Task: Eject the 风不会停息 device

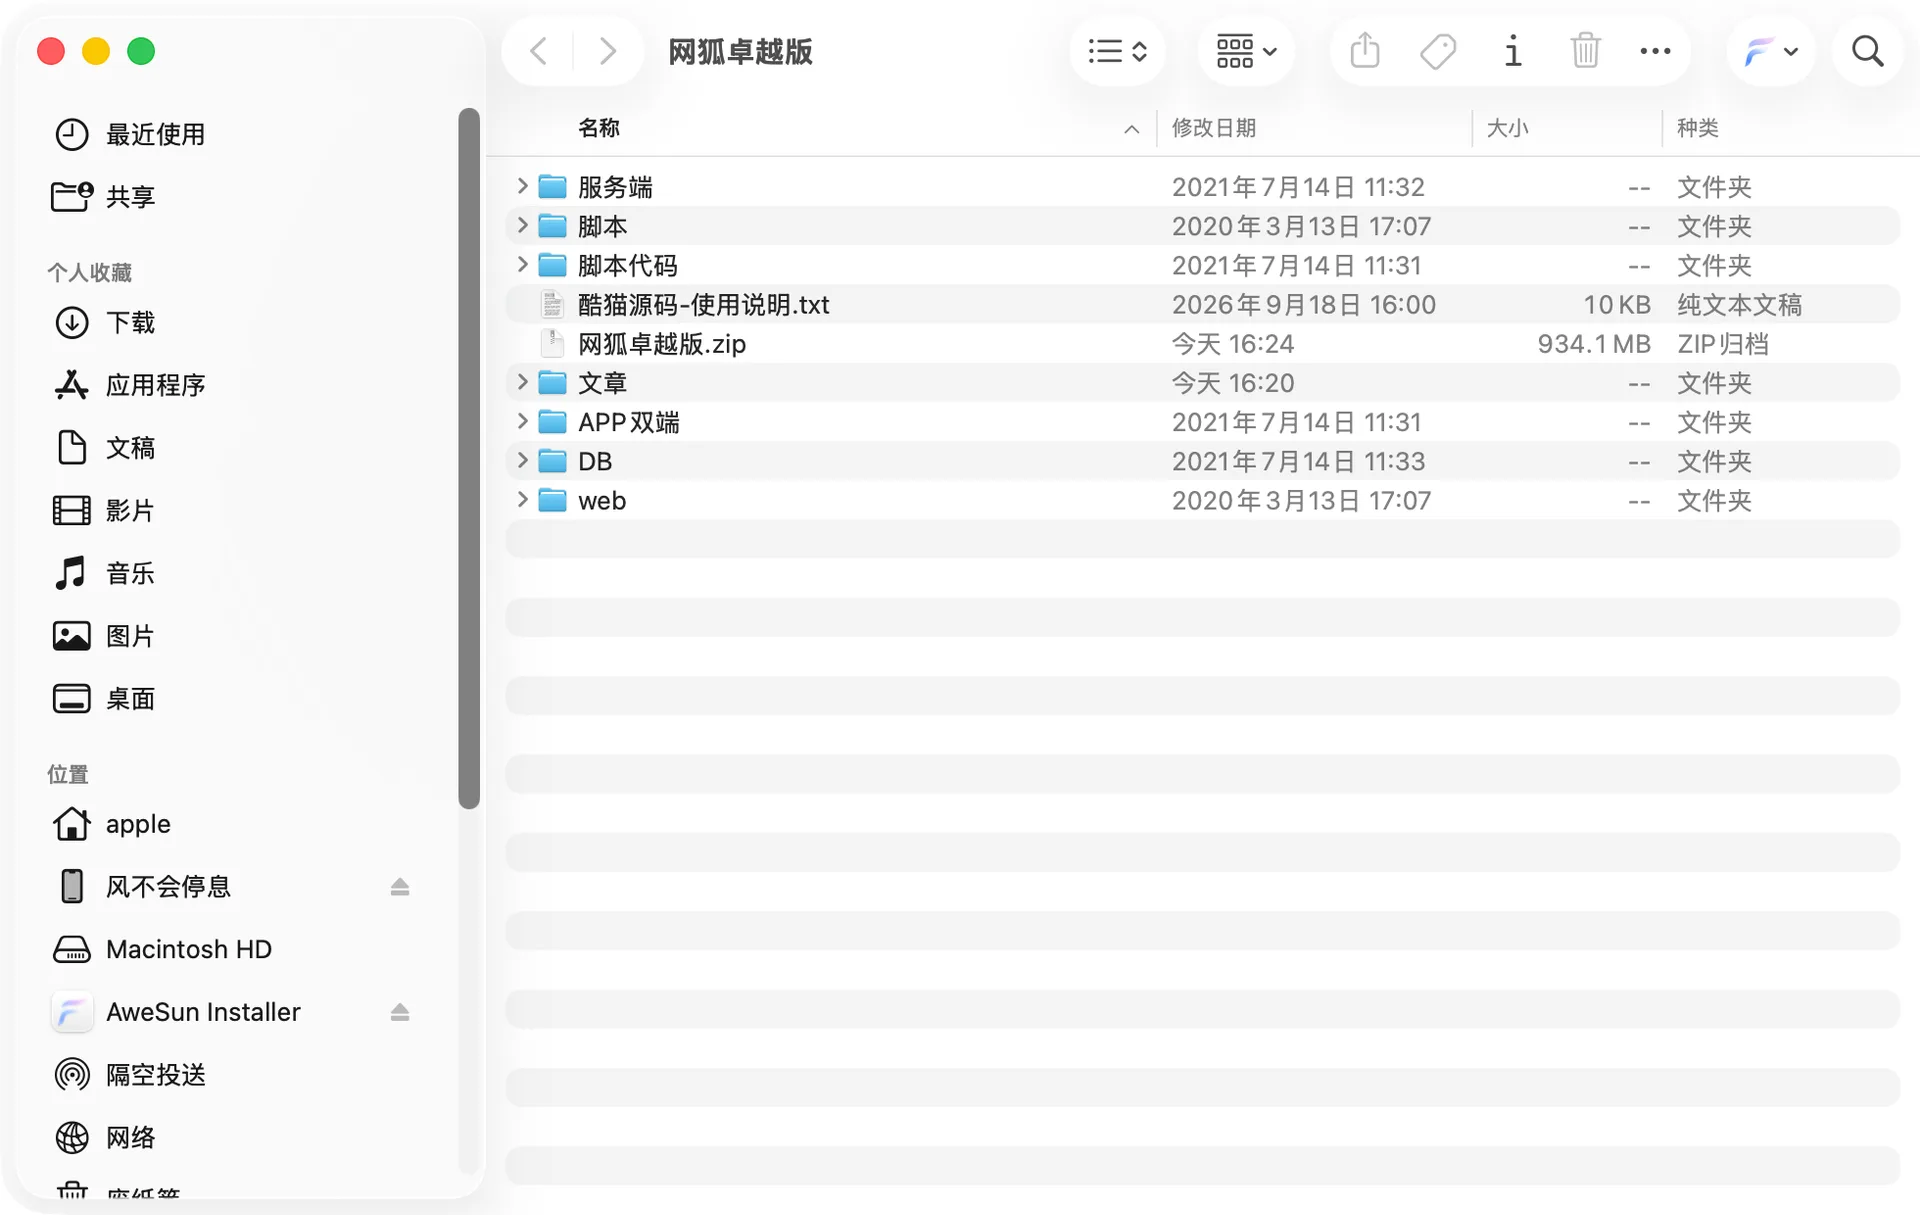Action: [x=400, y=887]
